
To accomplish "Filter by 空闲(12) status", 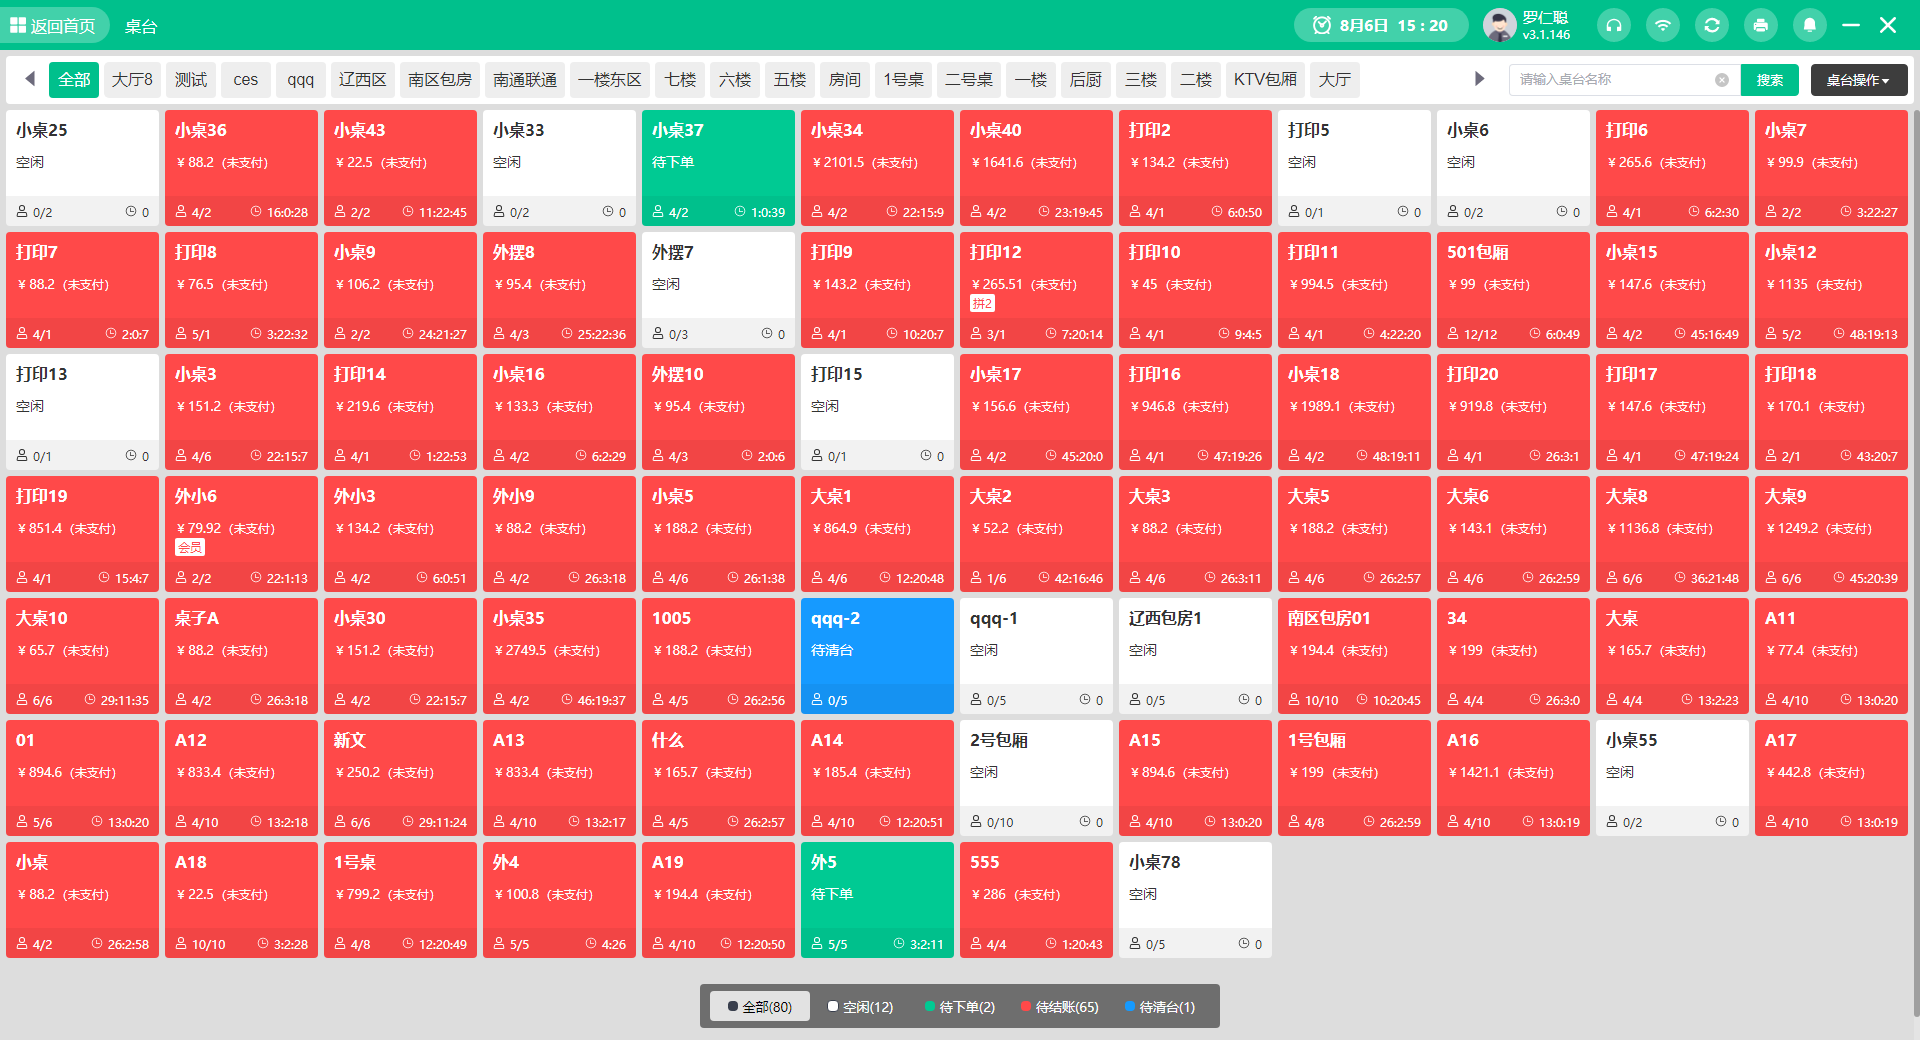I will point(860,1007).
